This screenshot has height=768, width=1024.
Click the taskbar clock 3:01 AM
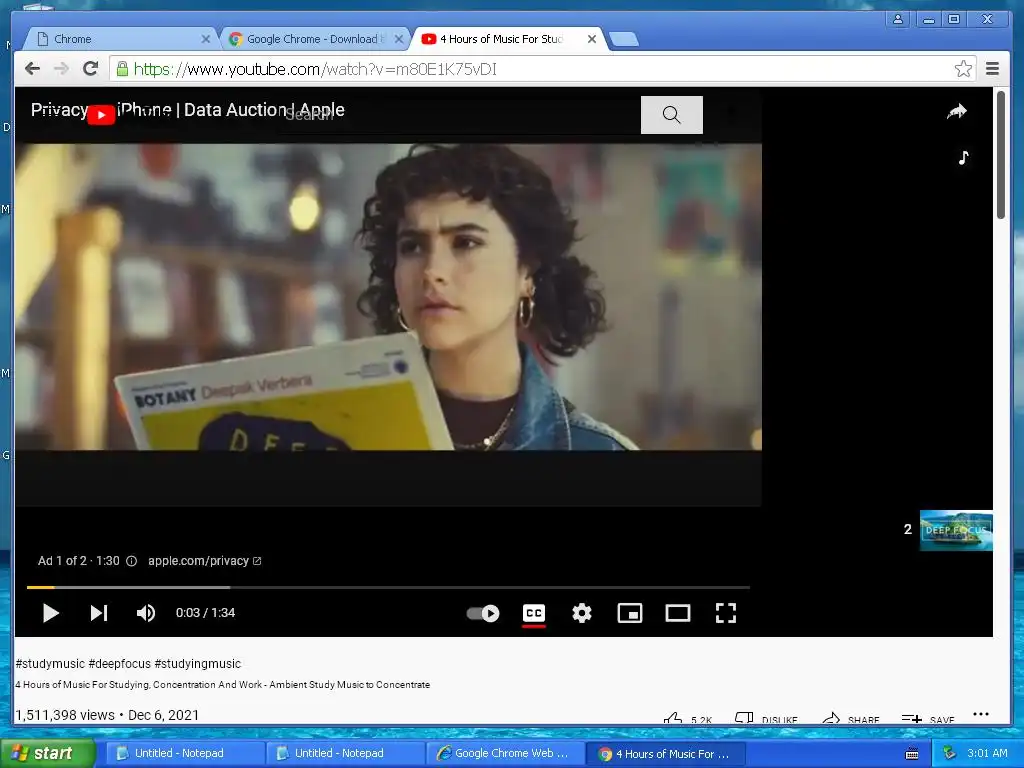tap(987, 753)
